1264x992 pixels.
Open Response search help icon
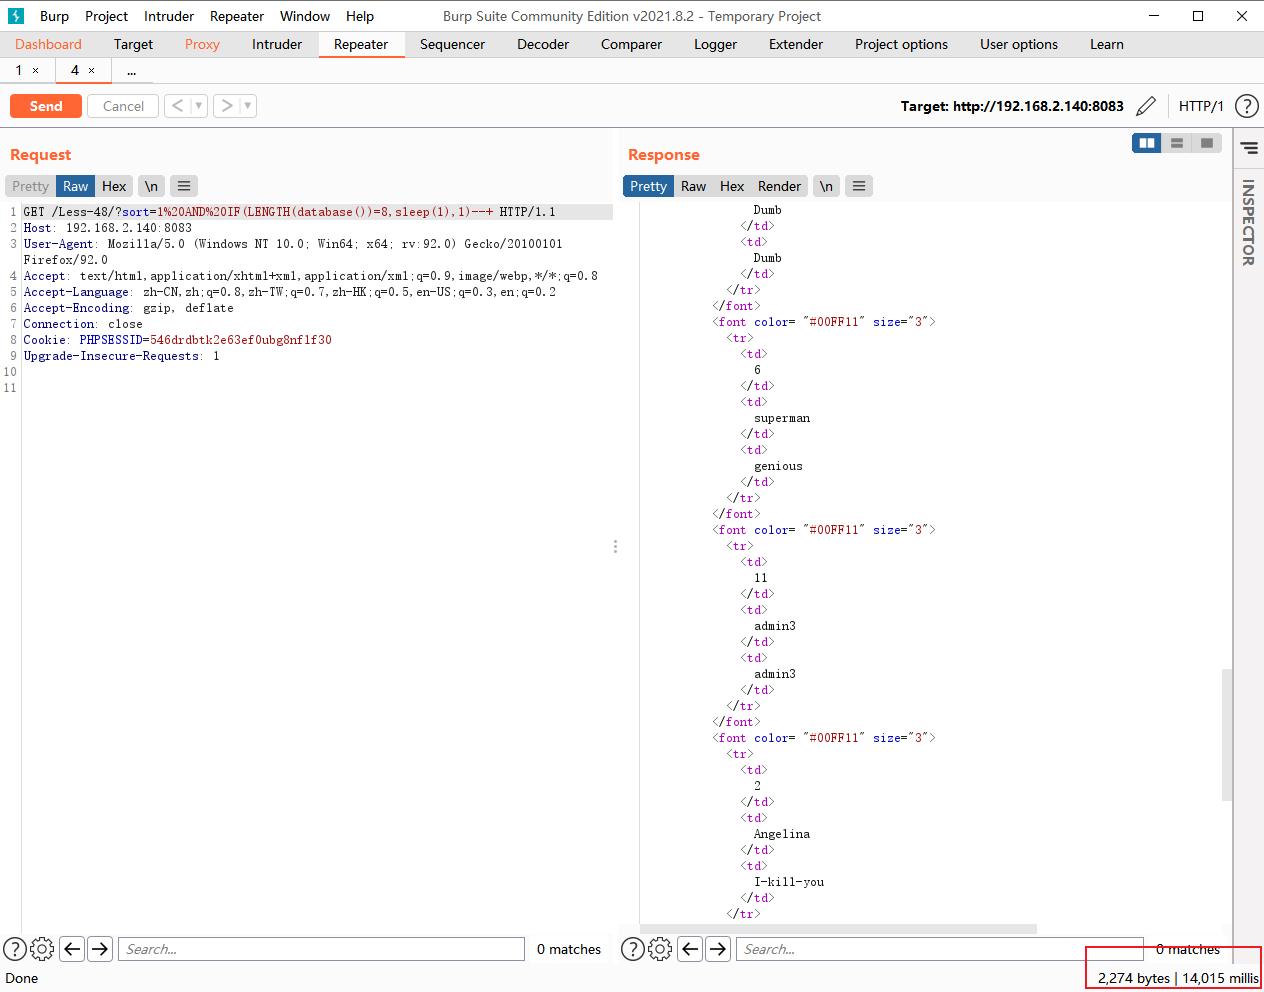633,949
